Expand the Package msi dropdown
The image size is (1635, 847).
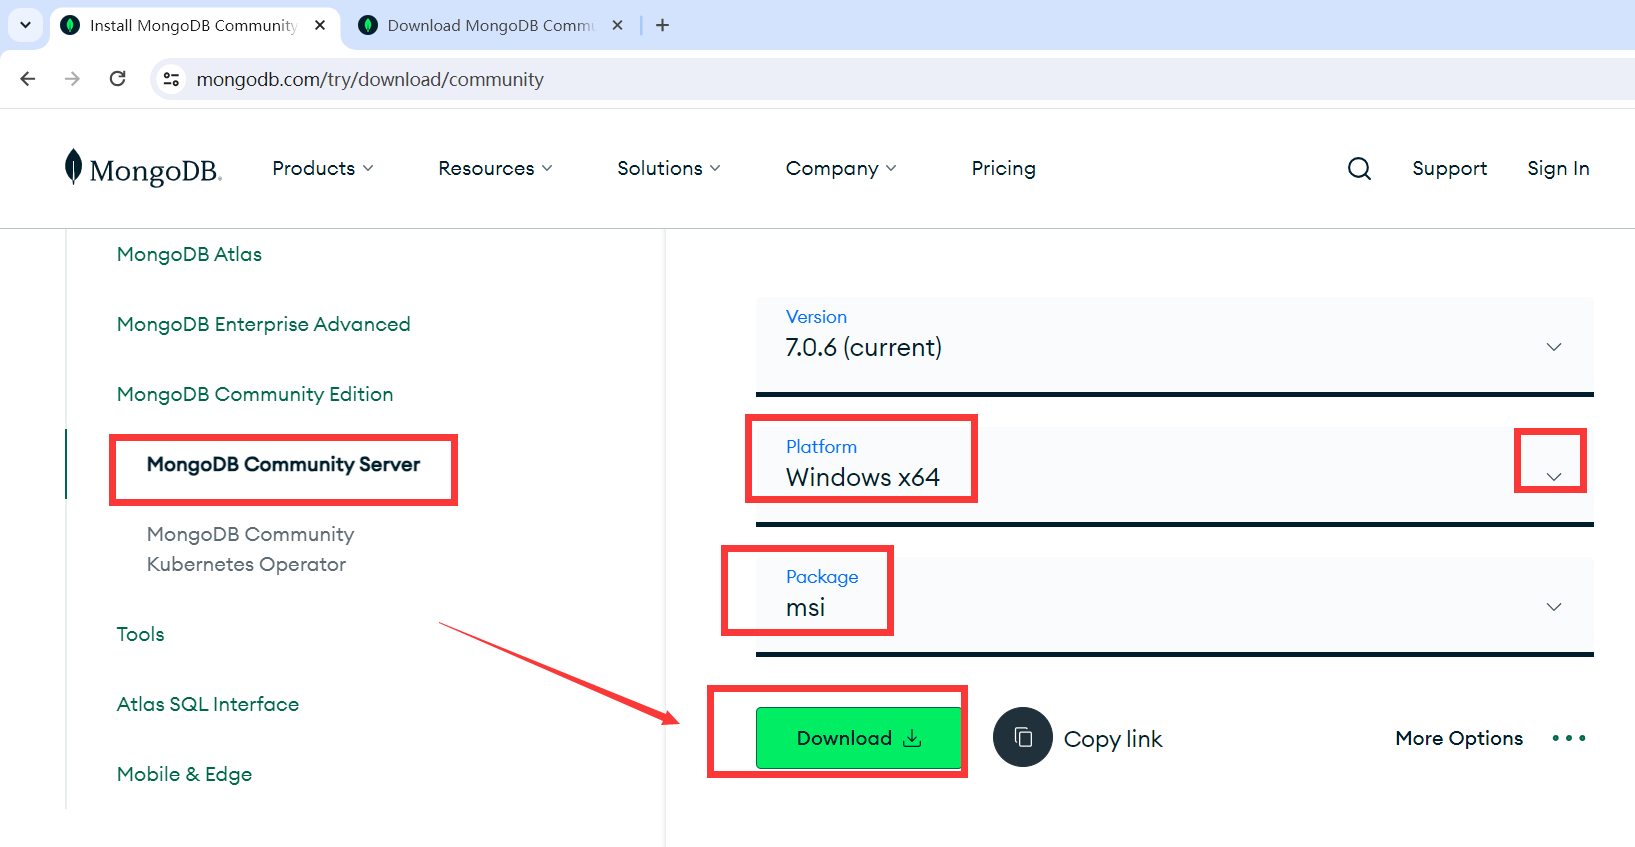[1174, 605]
